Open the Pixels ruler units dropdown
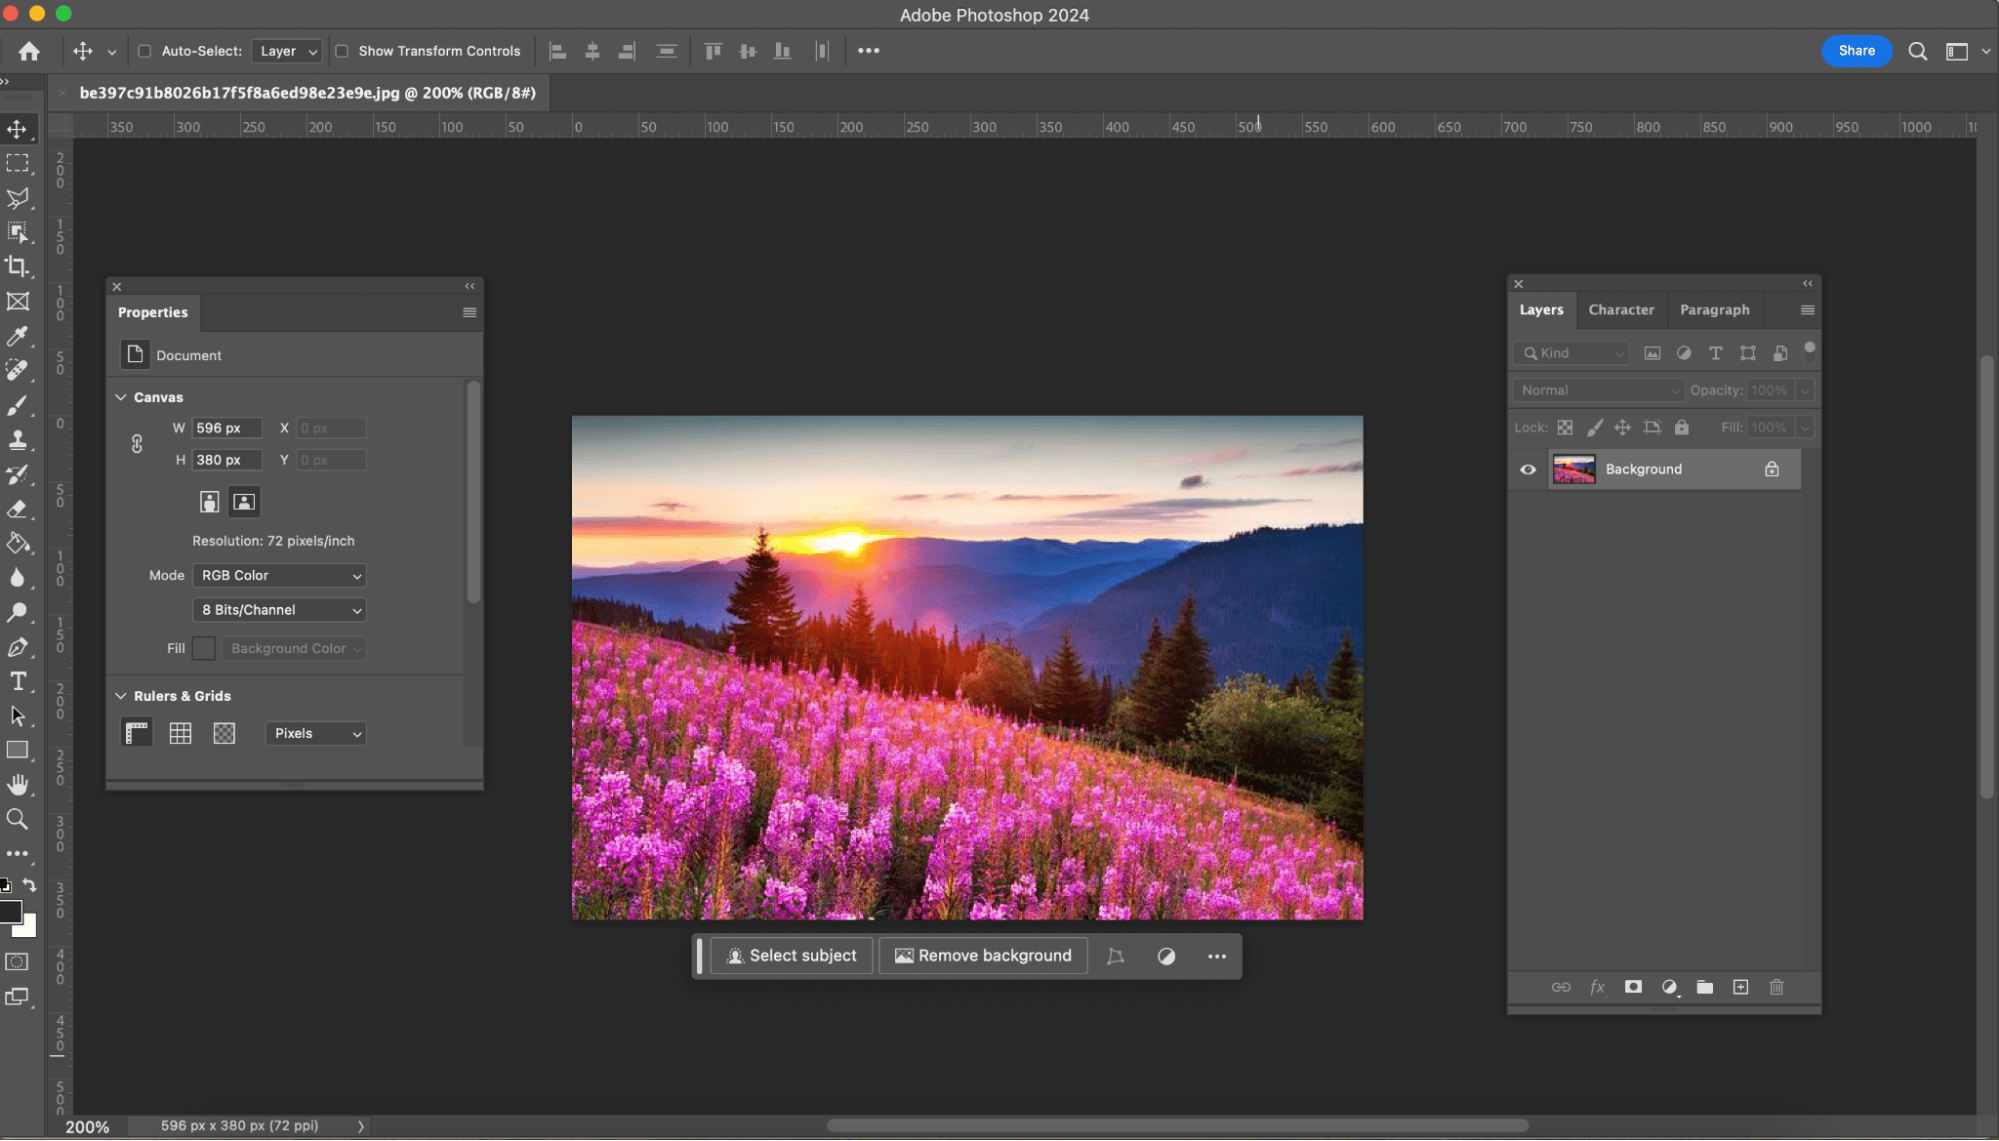Image resolution: width=1999 pixels, height=1141 pixels. click(x=315, y=733)
